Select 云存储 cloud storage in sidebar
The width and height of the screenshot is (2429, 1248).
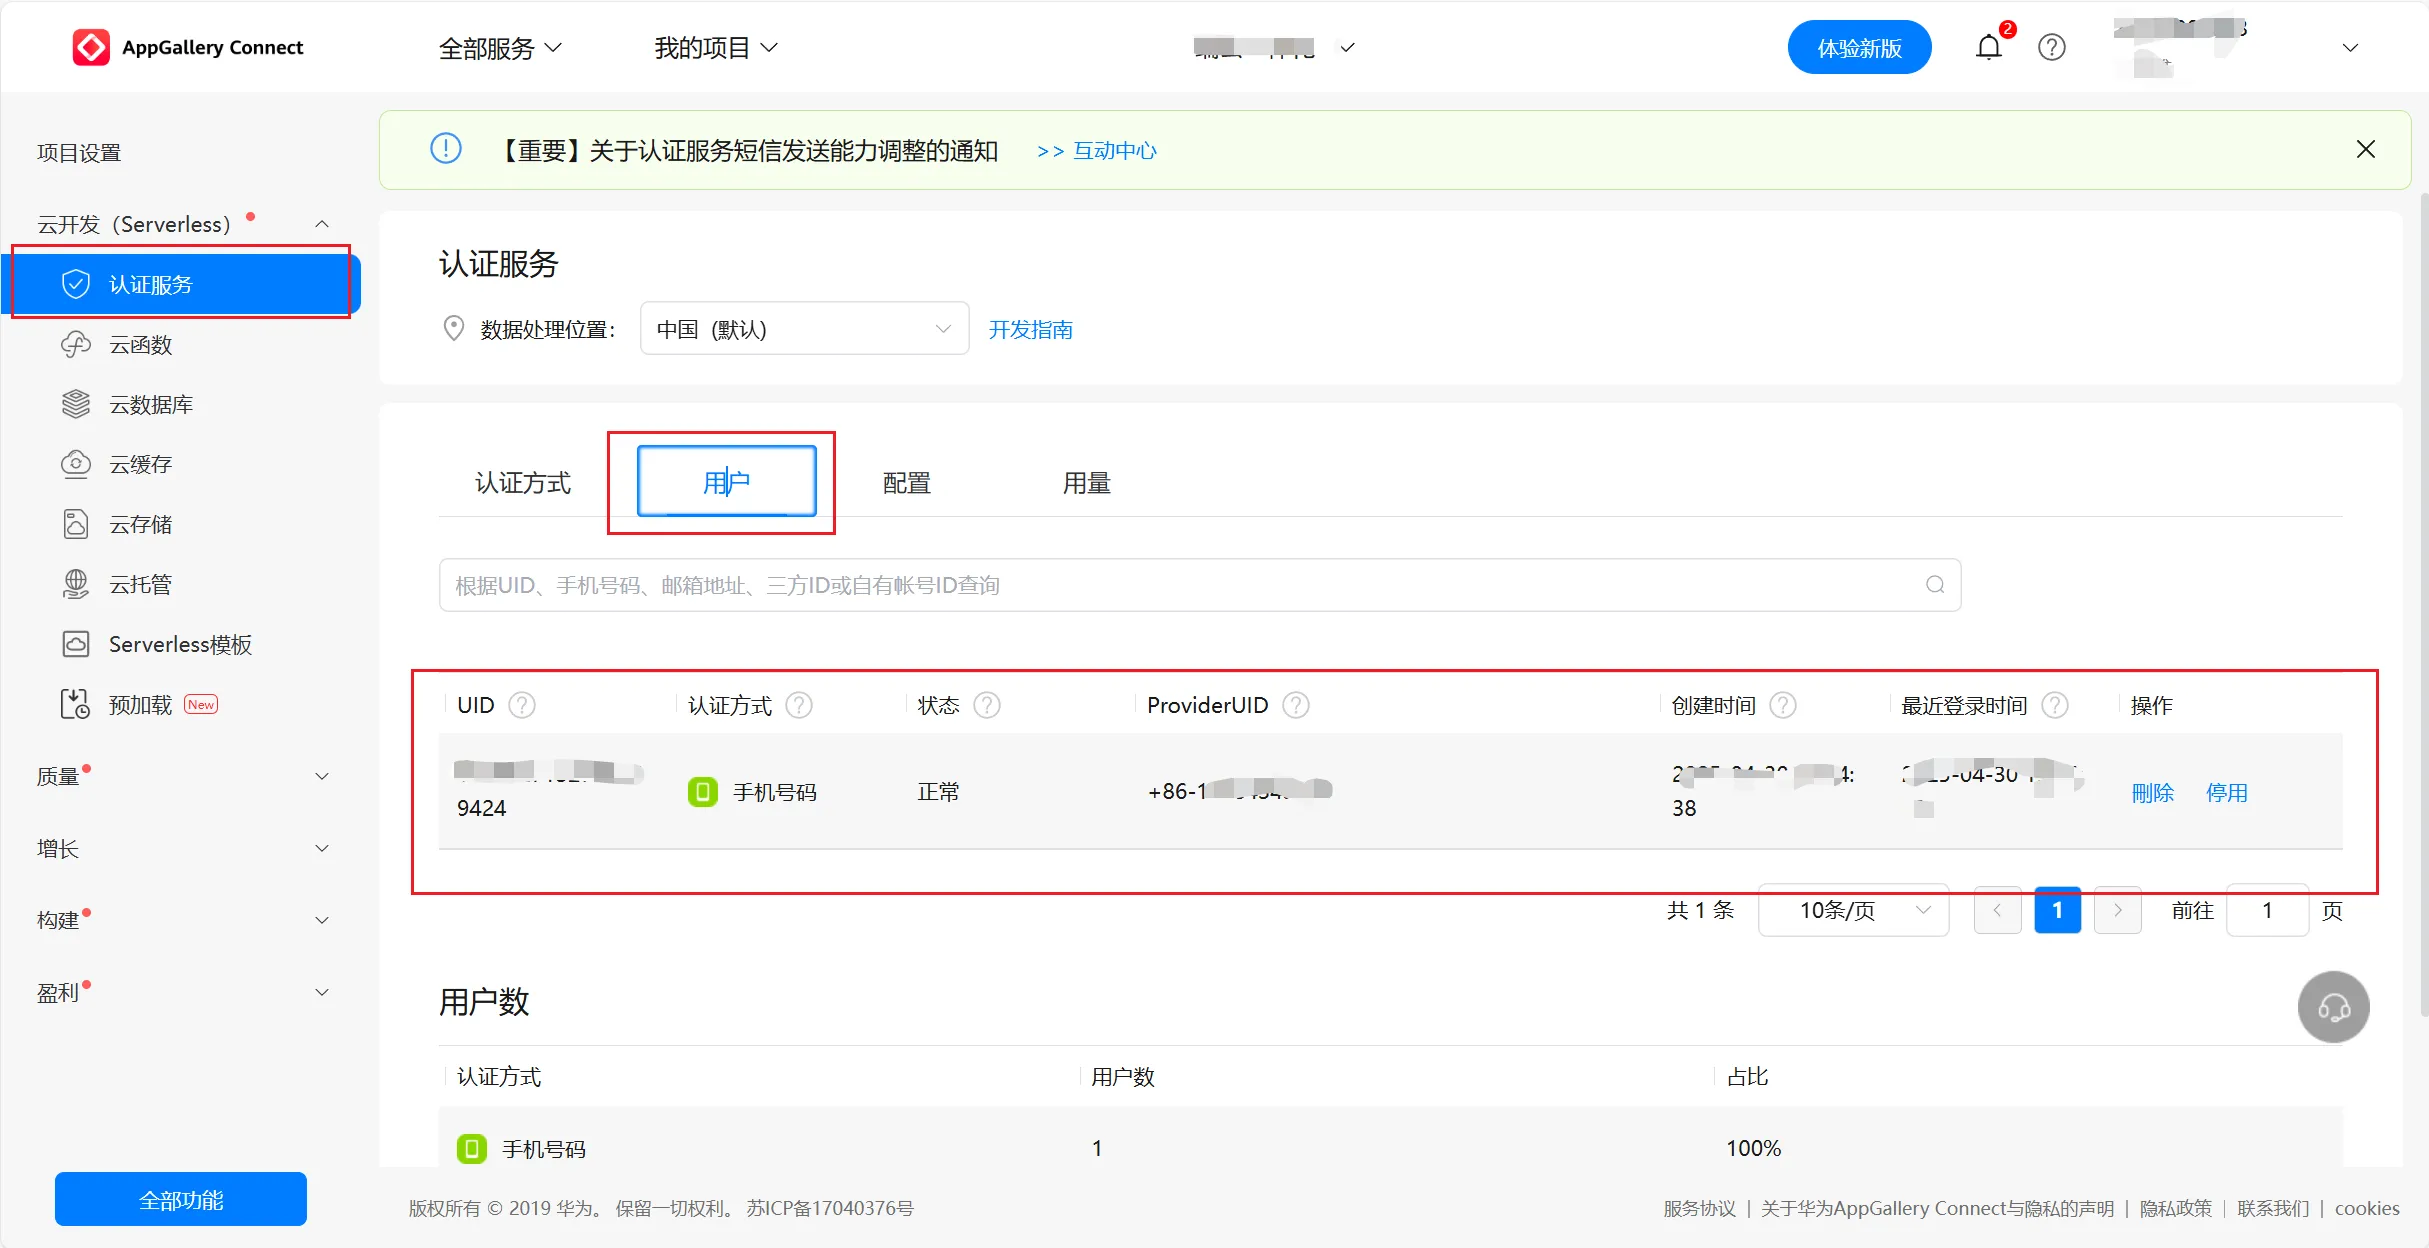tap(140, 525)
